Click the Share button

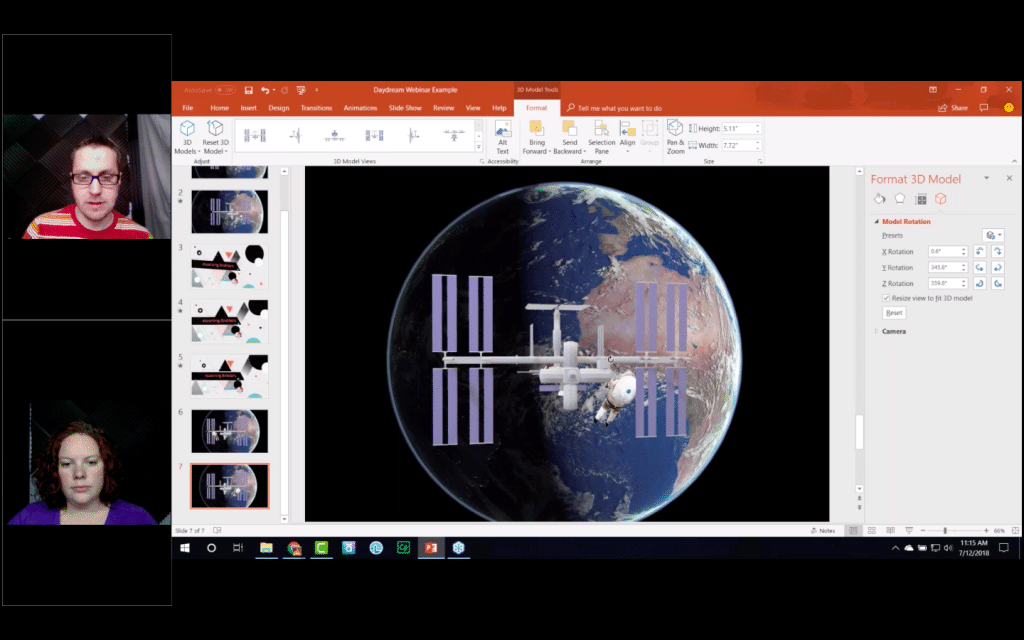[953, 108]
